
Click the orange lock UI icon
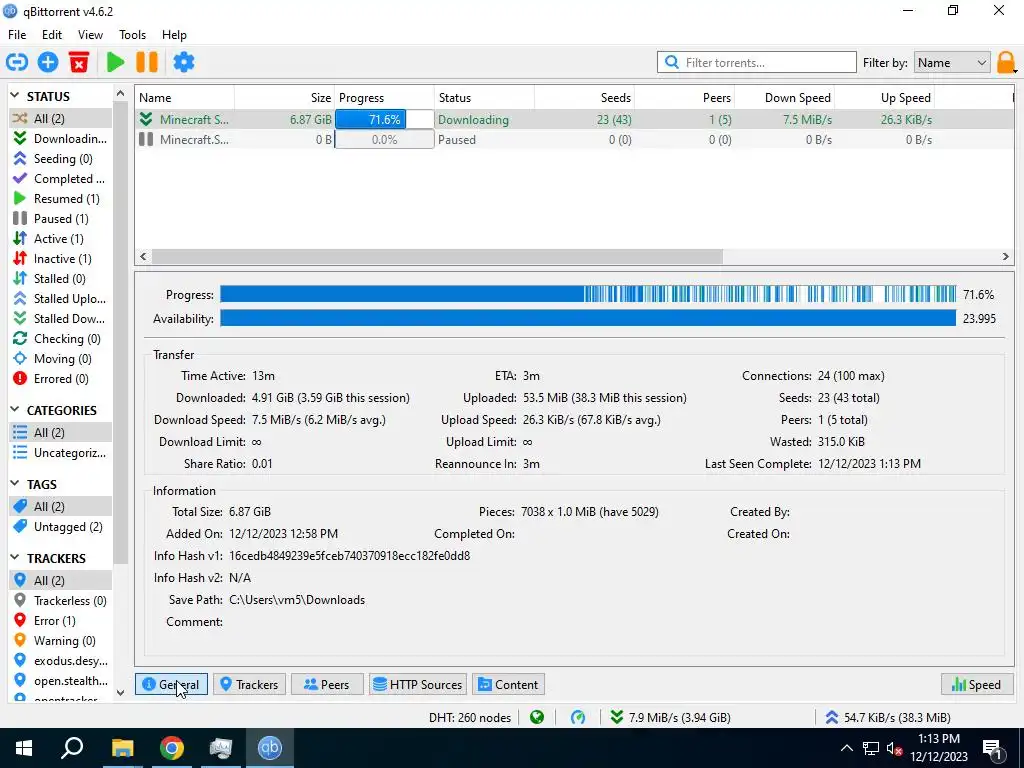tap(1006, 63)
